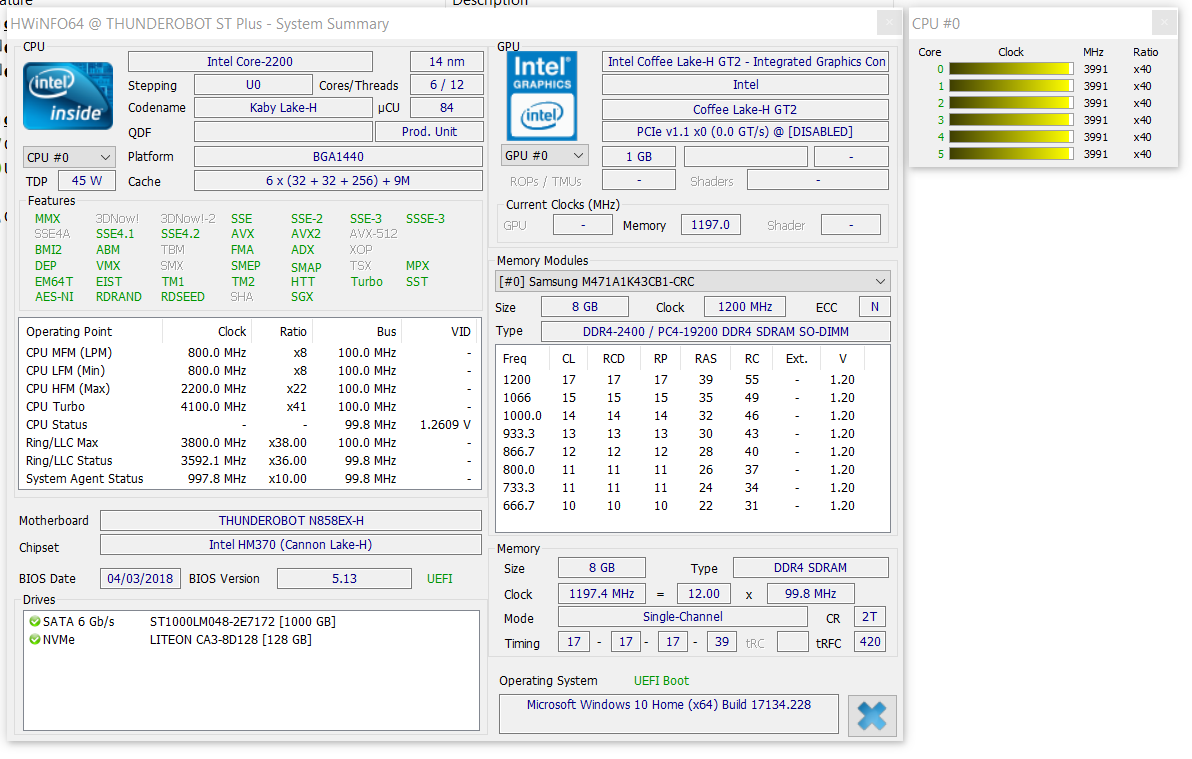This screenshot has height=759, width=1192.
Task: Click the Mode Single-Channel field
Action: pyautogui.click(x=683, y=617)
